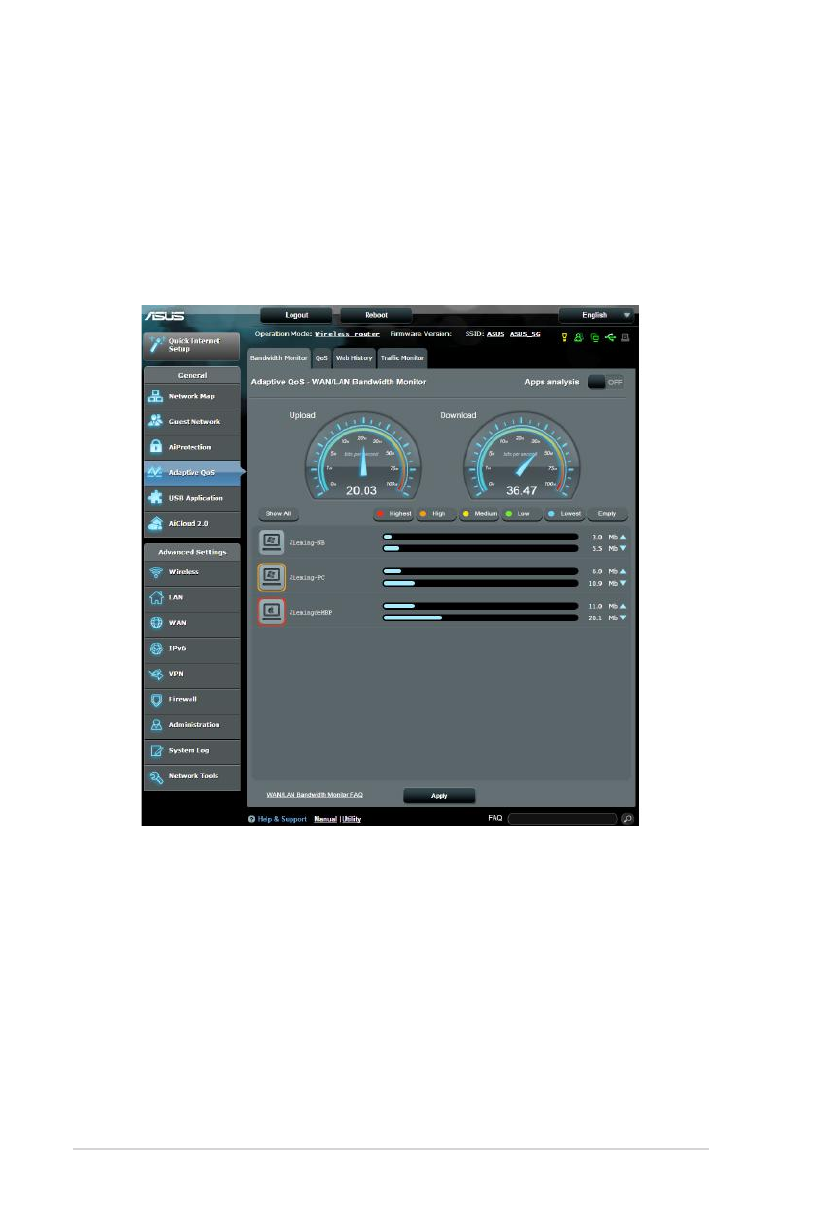Expand the English language dropdown
Screen dimensions: 828x1230
pyautogui.click(x=597, y=315)
